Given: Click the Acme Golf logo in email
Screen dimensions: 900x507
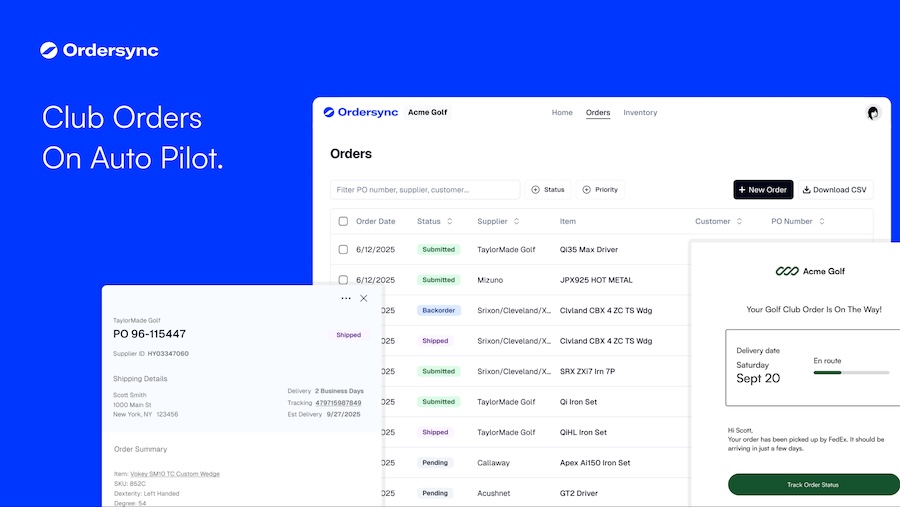Looking at the screenshot, I should (x=810, y=271).
